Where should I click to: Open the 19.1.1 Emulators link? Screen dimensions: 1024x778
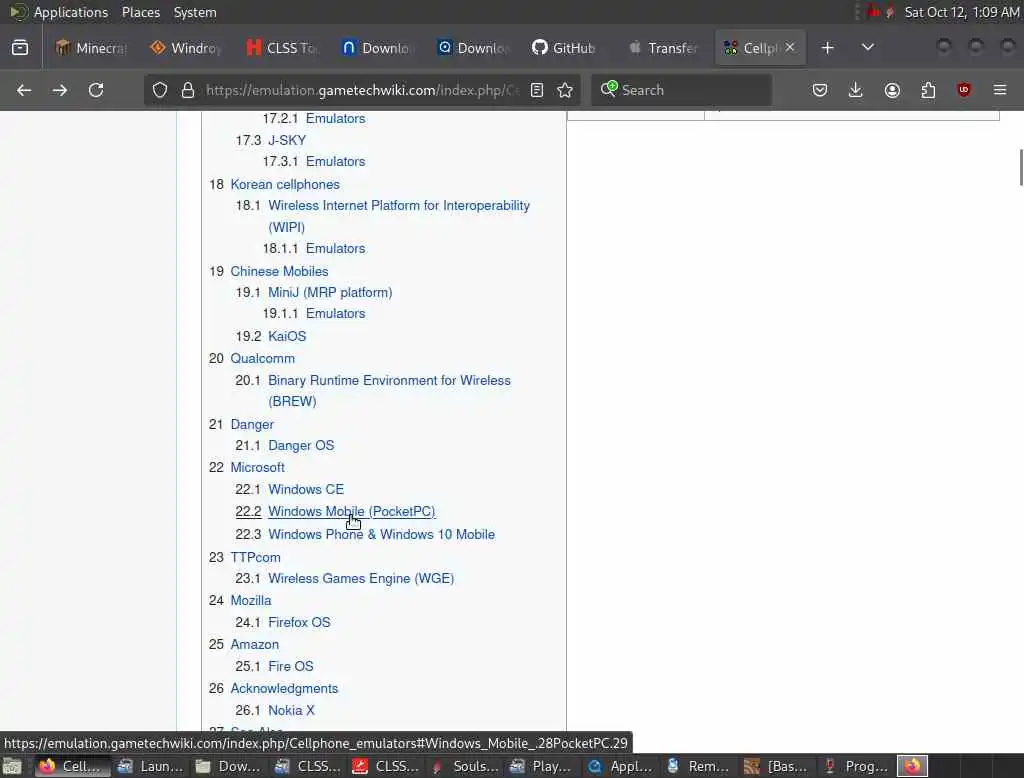[x=336, y=314]
